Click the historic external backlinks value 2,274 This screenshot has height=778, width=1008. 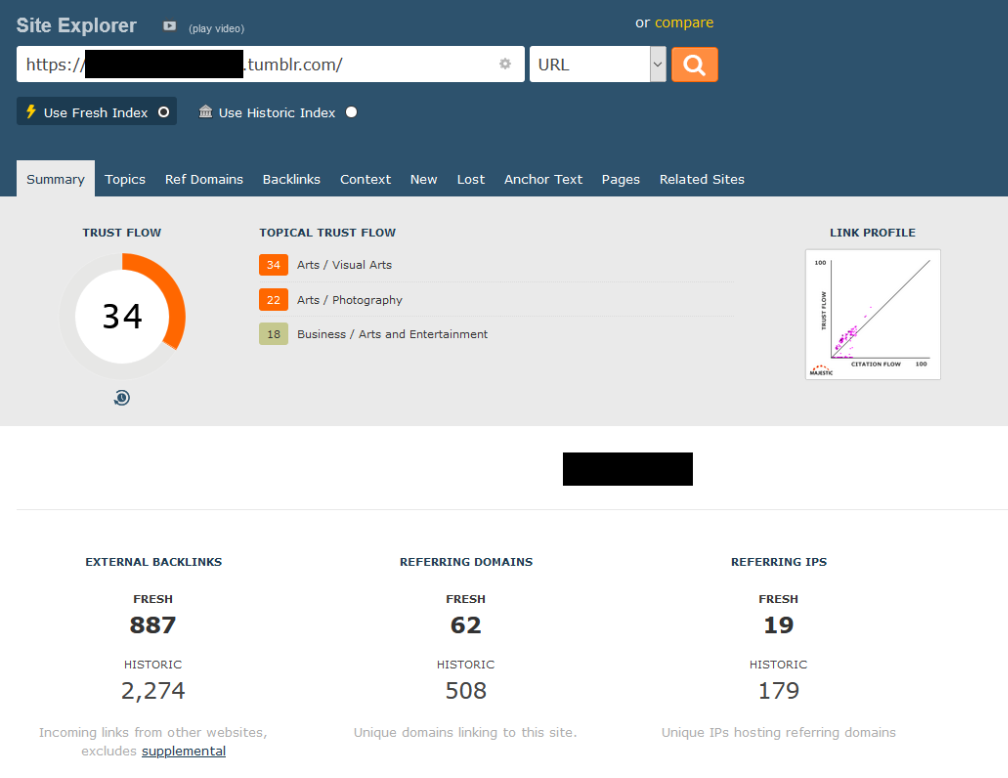coord(153,691)
